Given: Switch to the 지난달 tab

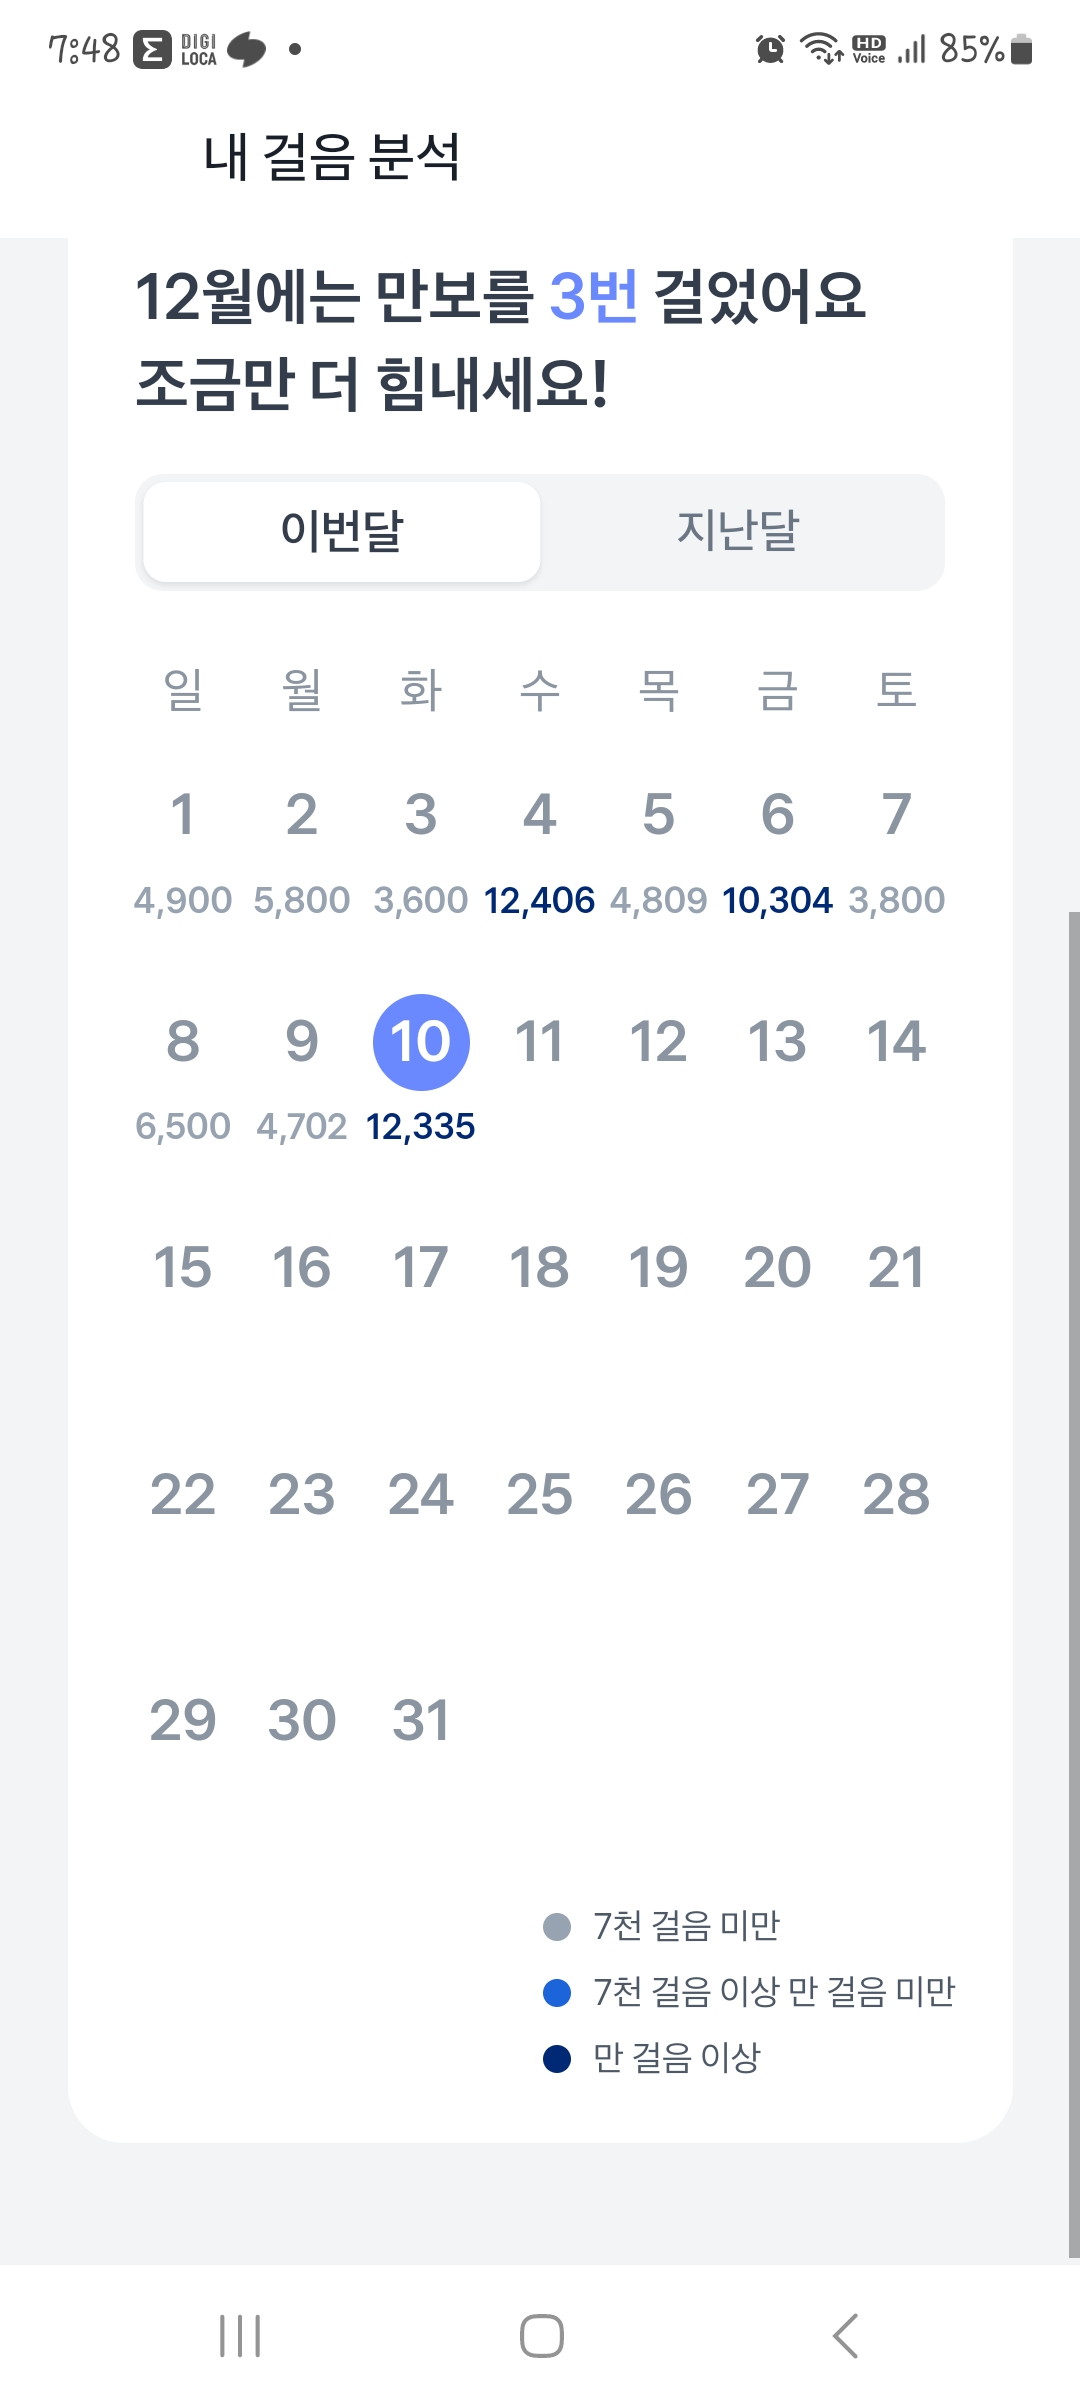Looking at the screenshot, I should [738, 531].
